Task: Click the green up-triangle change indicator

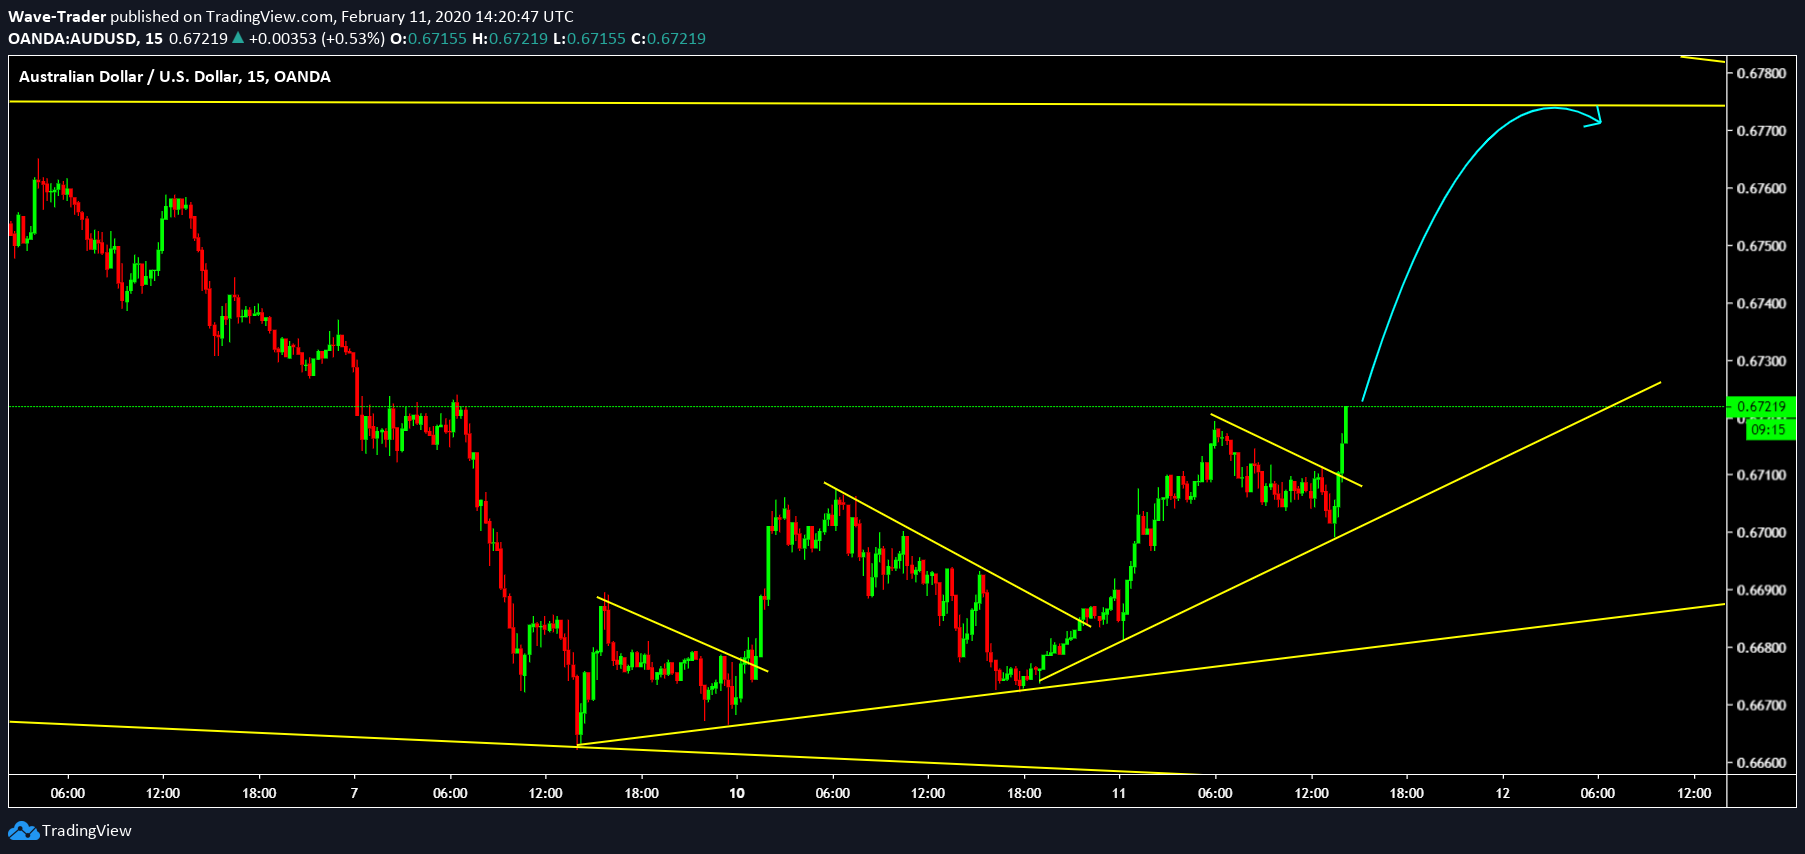Action: [x=238, y=38]
